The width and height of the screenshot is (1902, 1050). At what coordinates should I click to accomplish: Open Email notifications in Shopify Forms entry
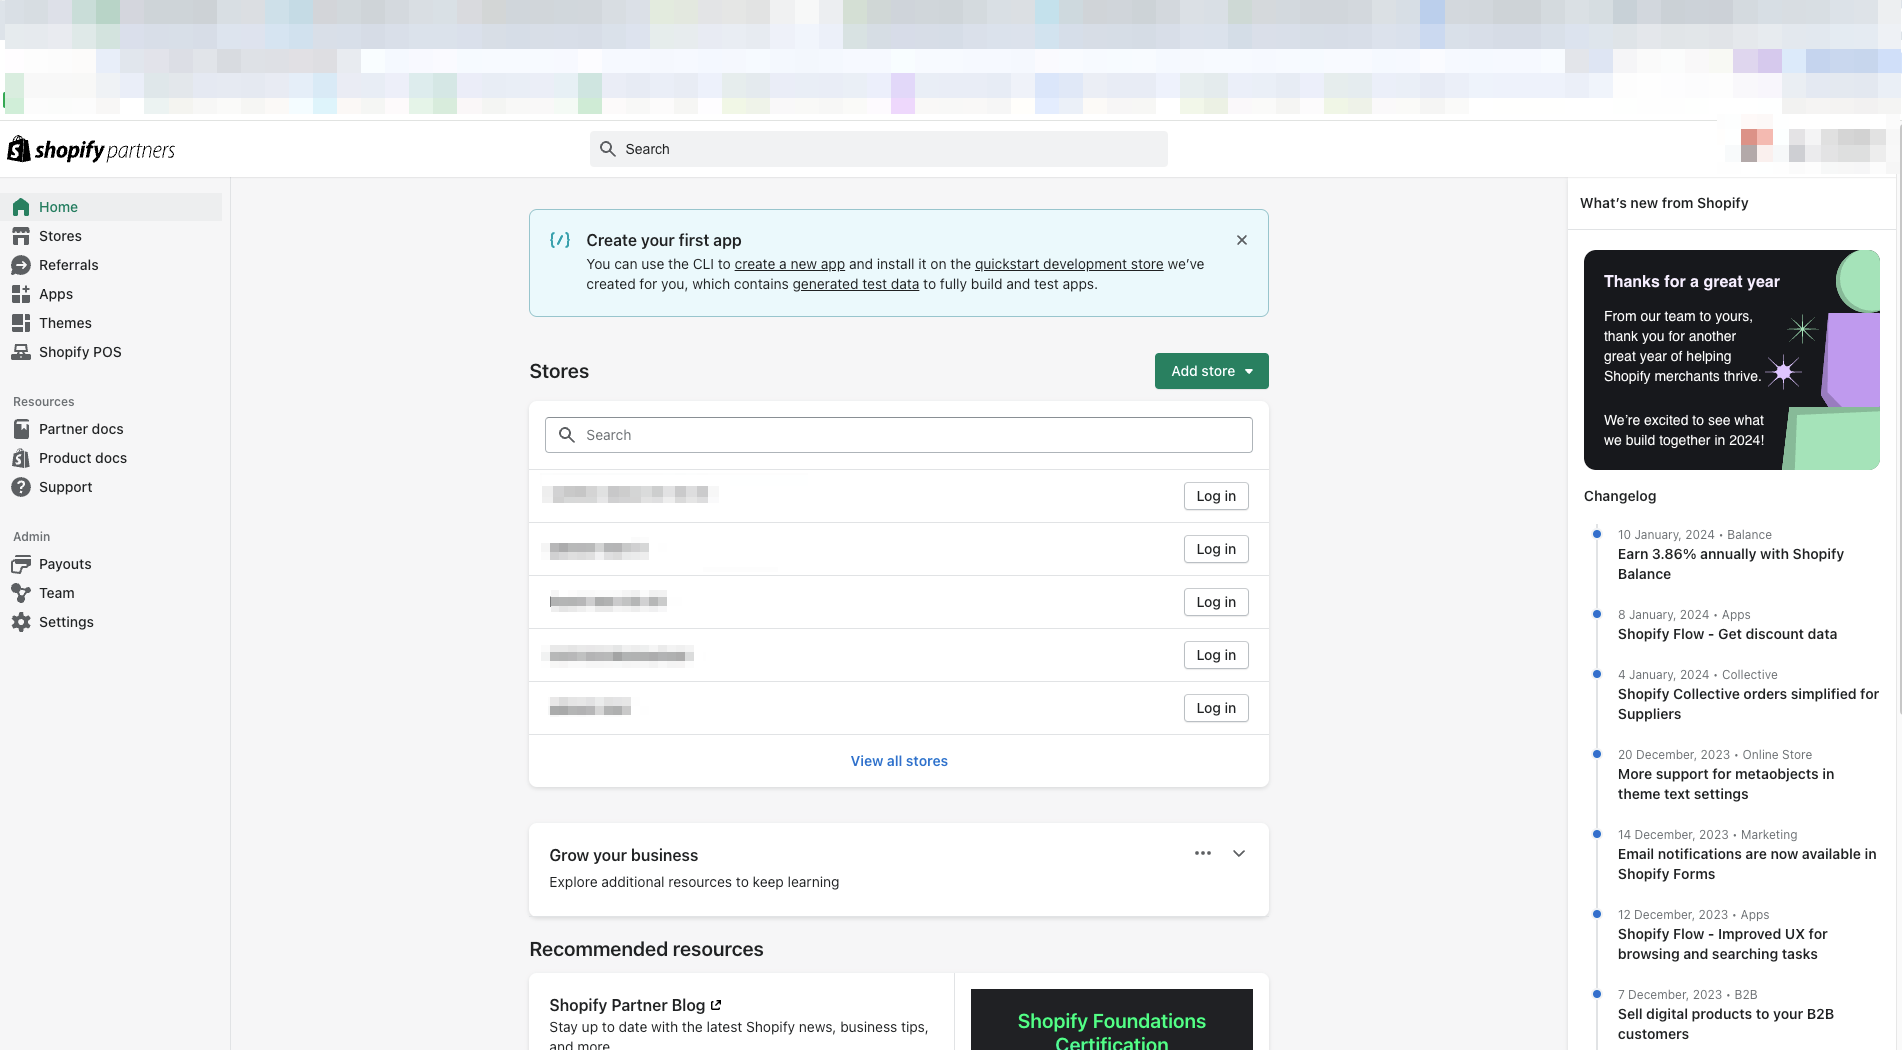tap(1747, 864)
